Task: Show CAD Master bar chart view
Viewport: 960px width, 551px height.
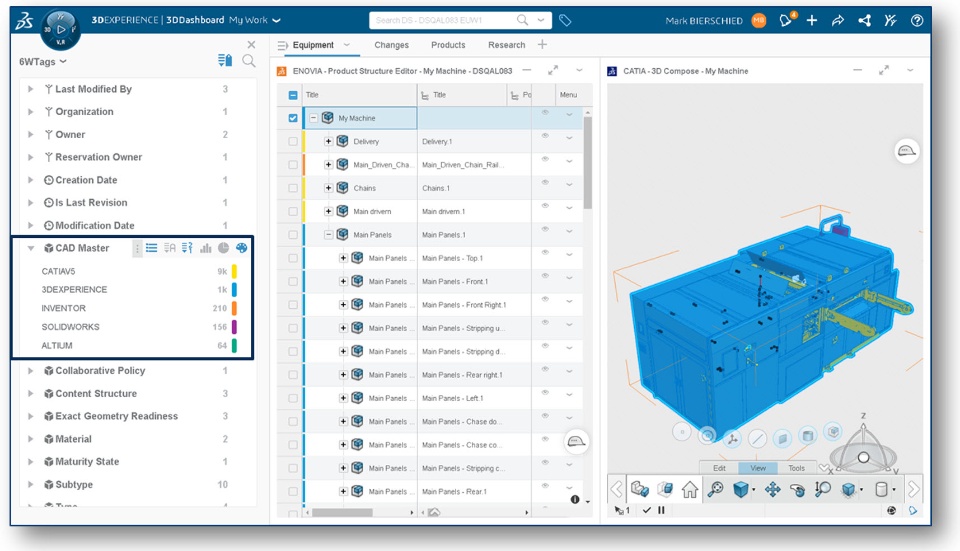Action: coord(206,248)
